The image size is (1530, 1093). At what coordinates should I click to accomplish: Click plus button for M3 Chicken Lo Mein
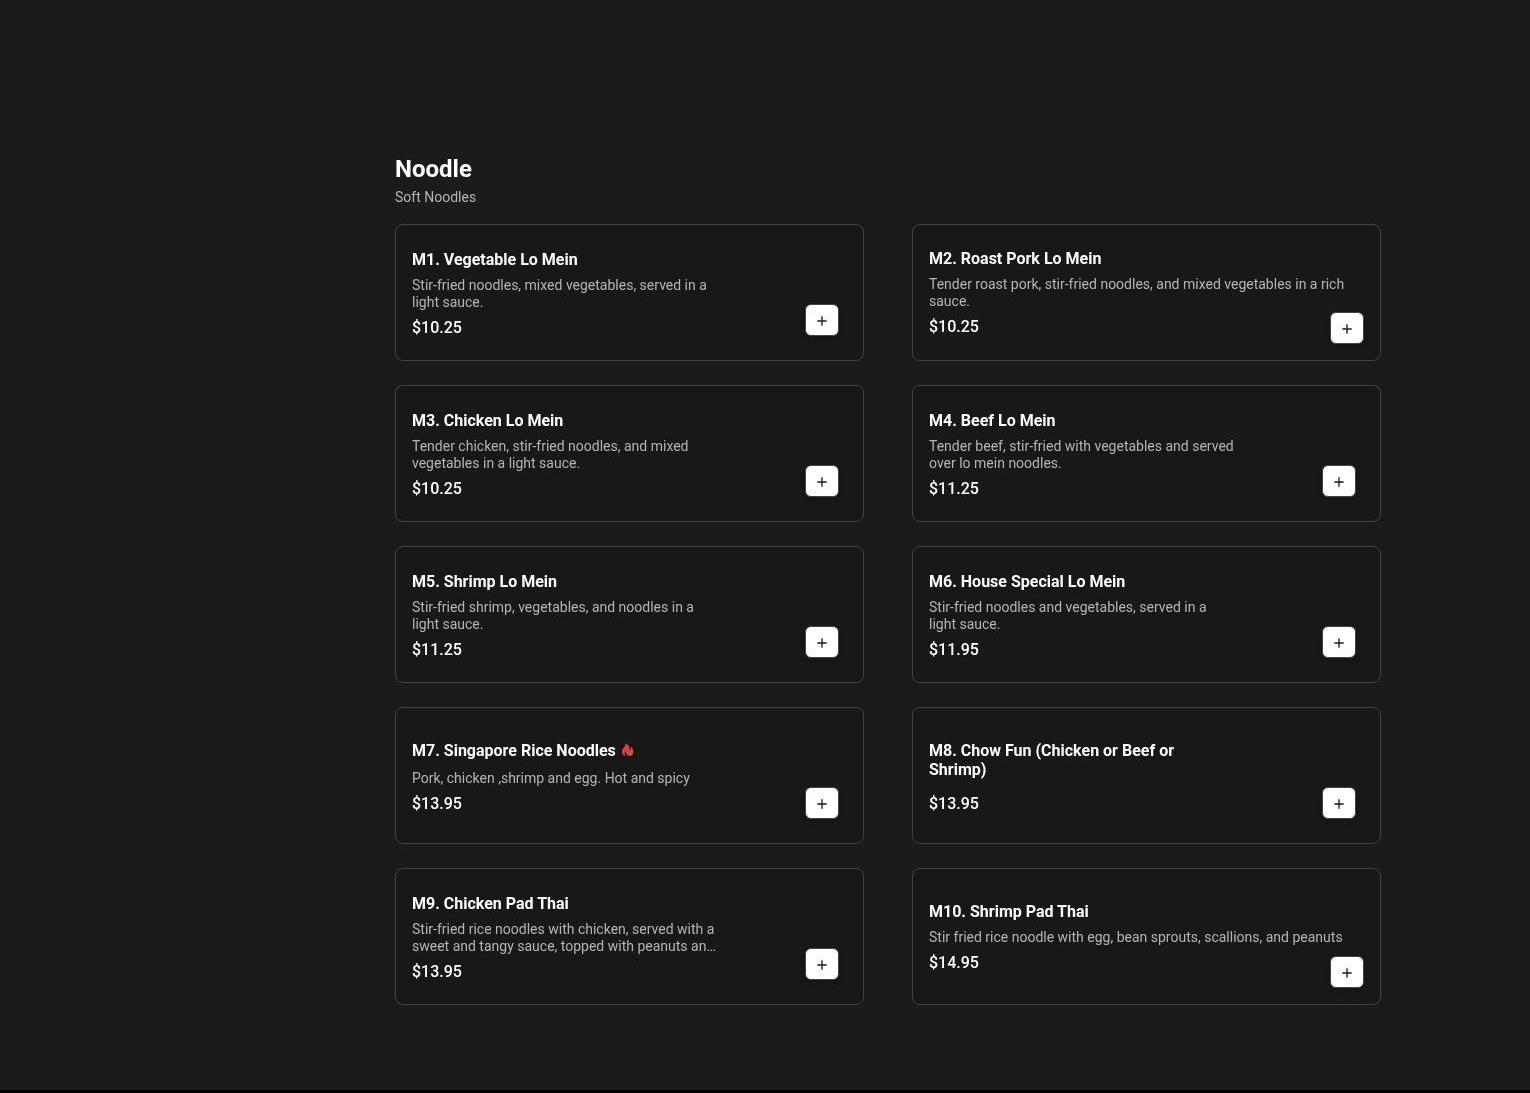(821, 481)
